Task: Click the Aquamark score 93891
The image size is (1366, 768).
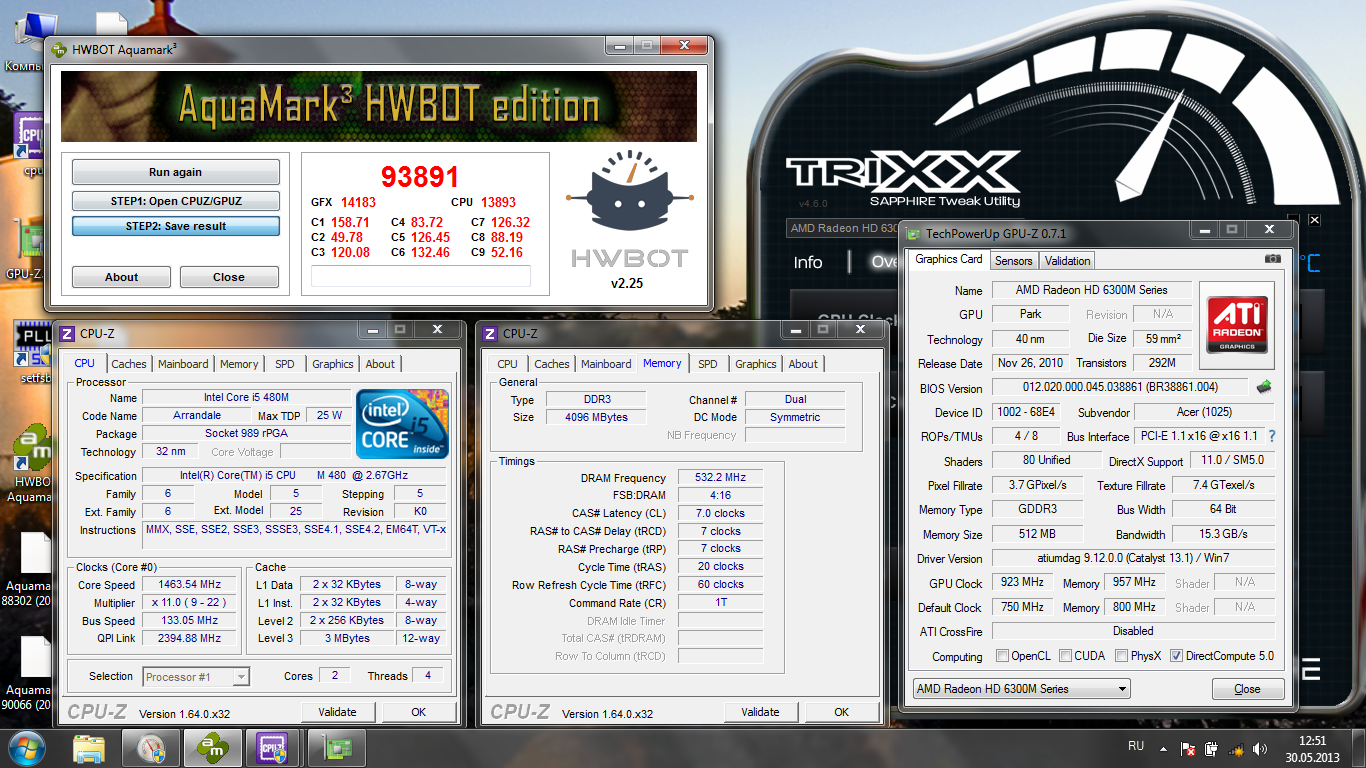Action: click(420, 177)
